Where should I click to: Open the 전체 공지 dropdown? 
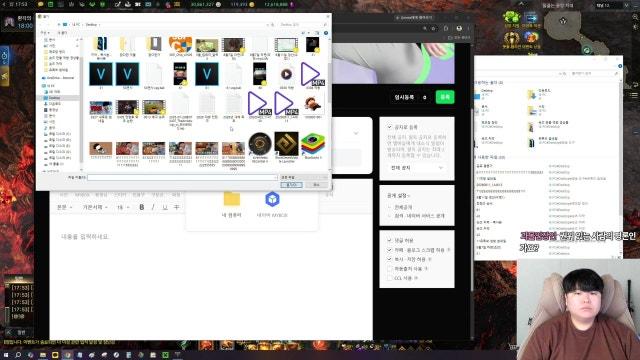pos(417,168)
